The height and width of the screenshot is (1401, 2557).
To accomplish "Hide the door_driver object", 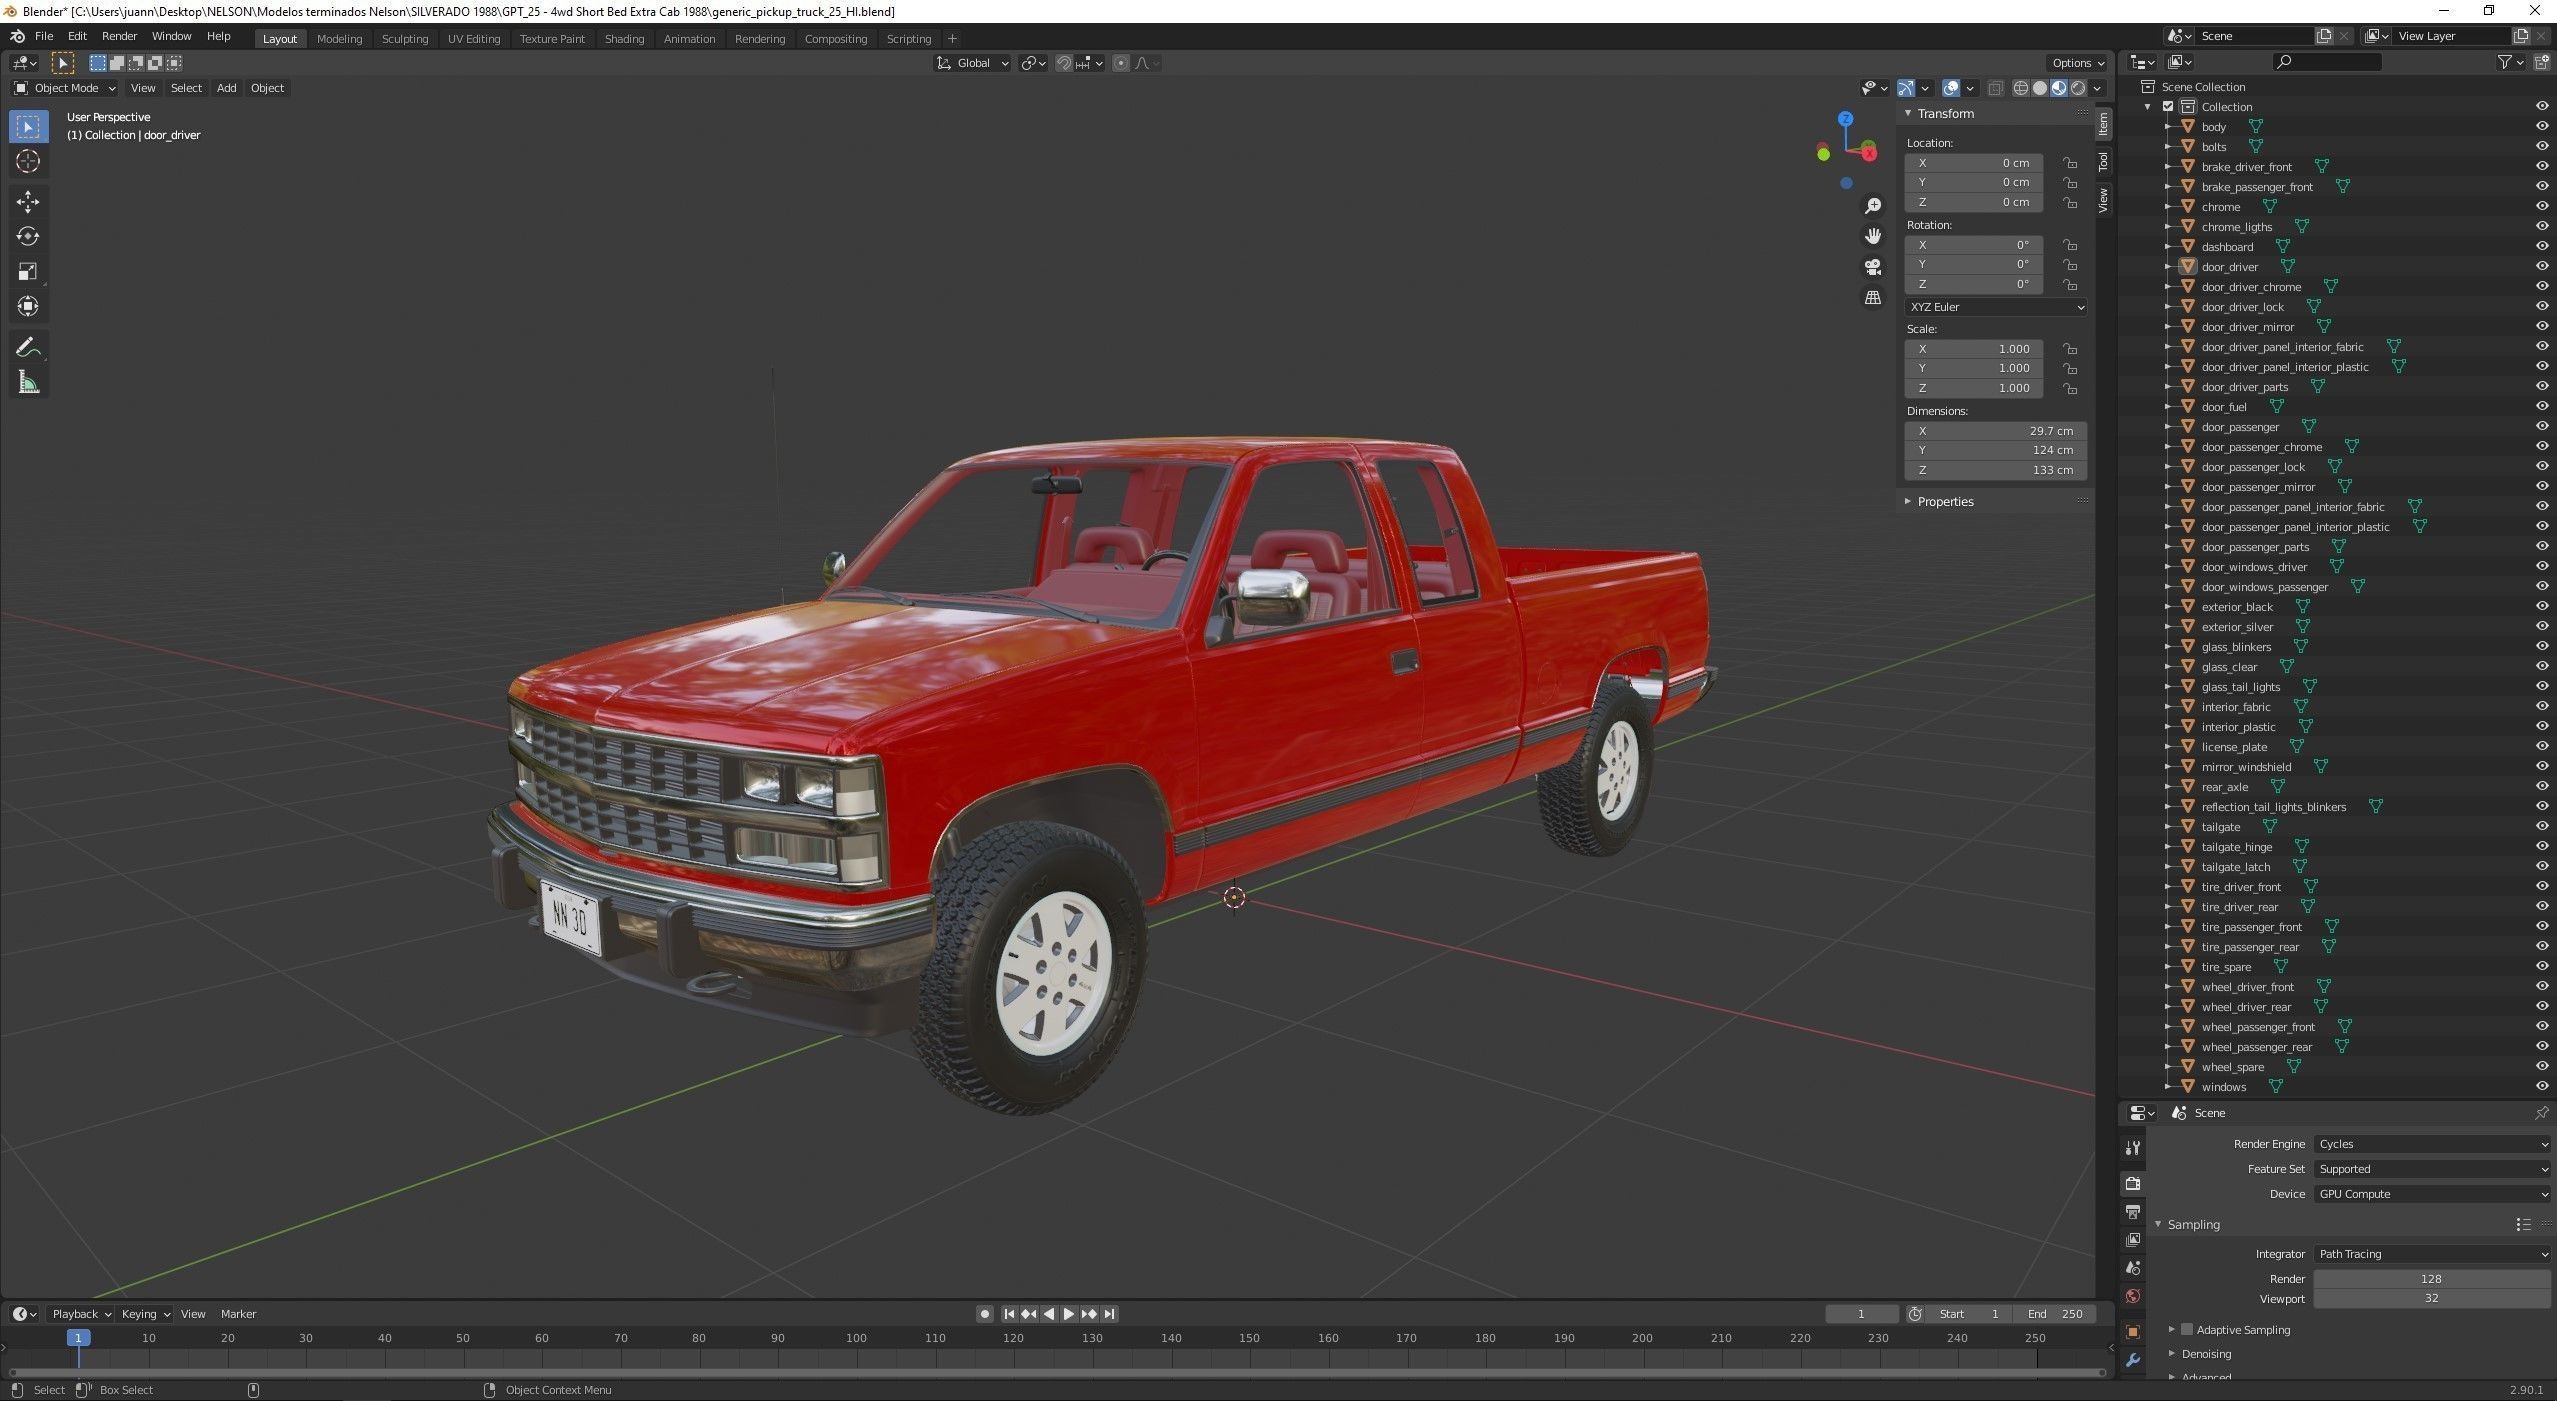I will (x=2541, y=267).
